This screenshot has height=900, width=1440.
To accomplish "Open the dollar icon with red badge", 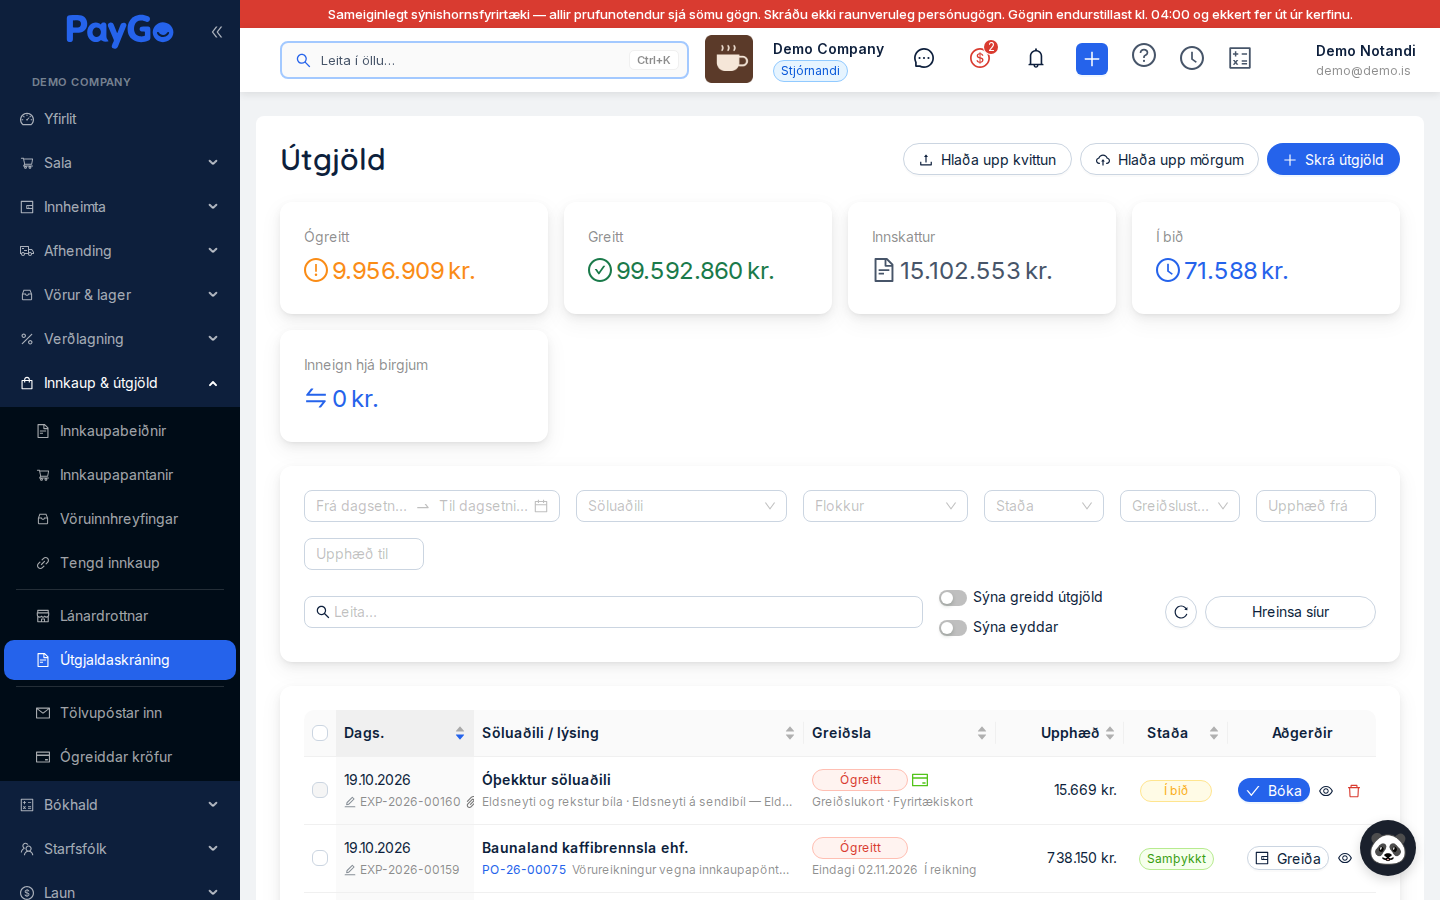I will point(980,58).
